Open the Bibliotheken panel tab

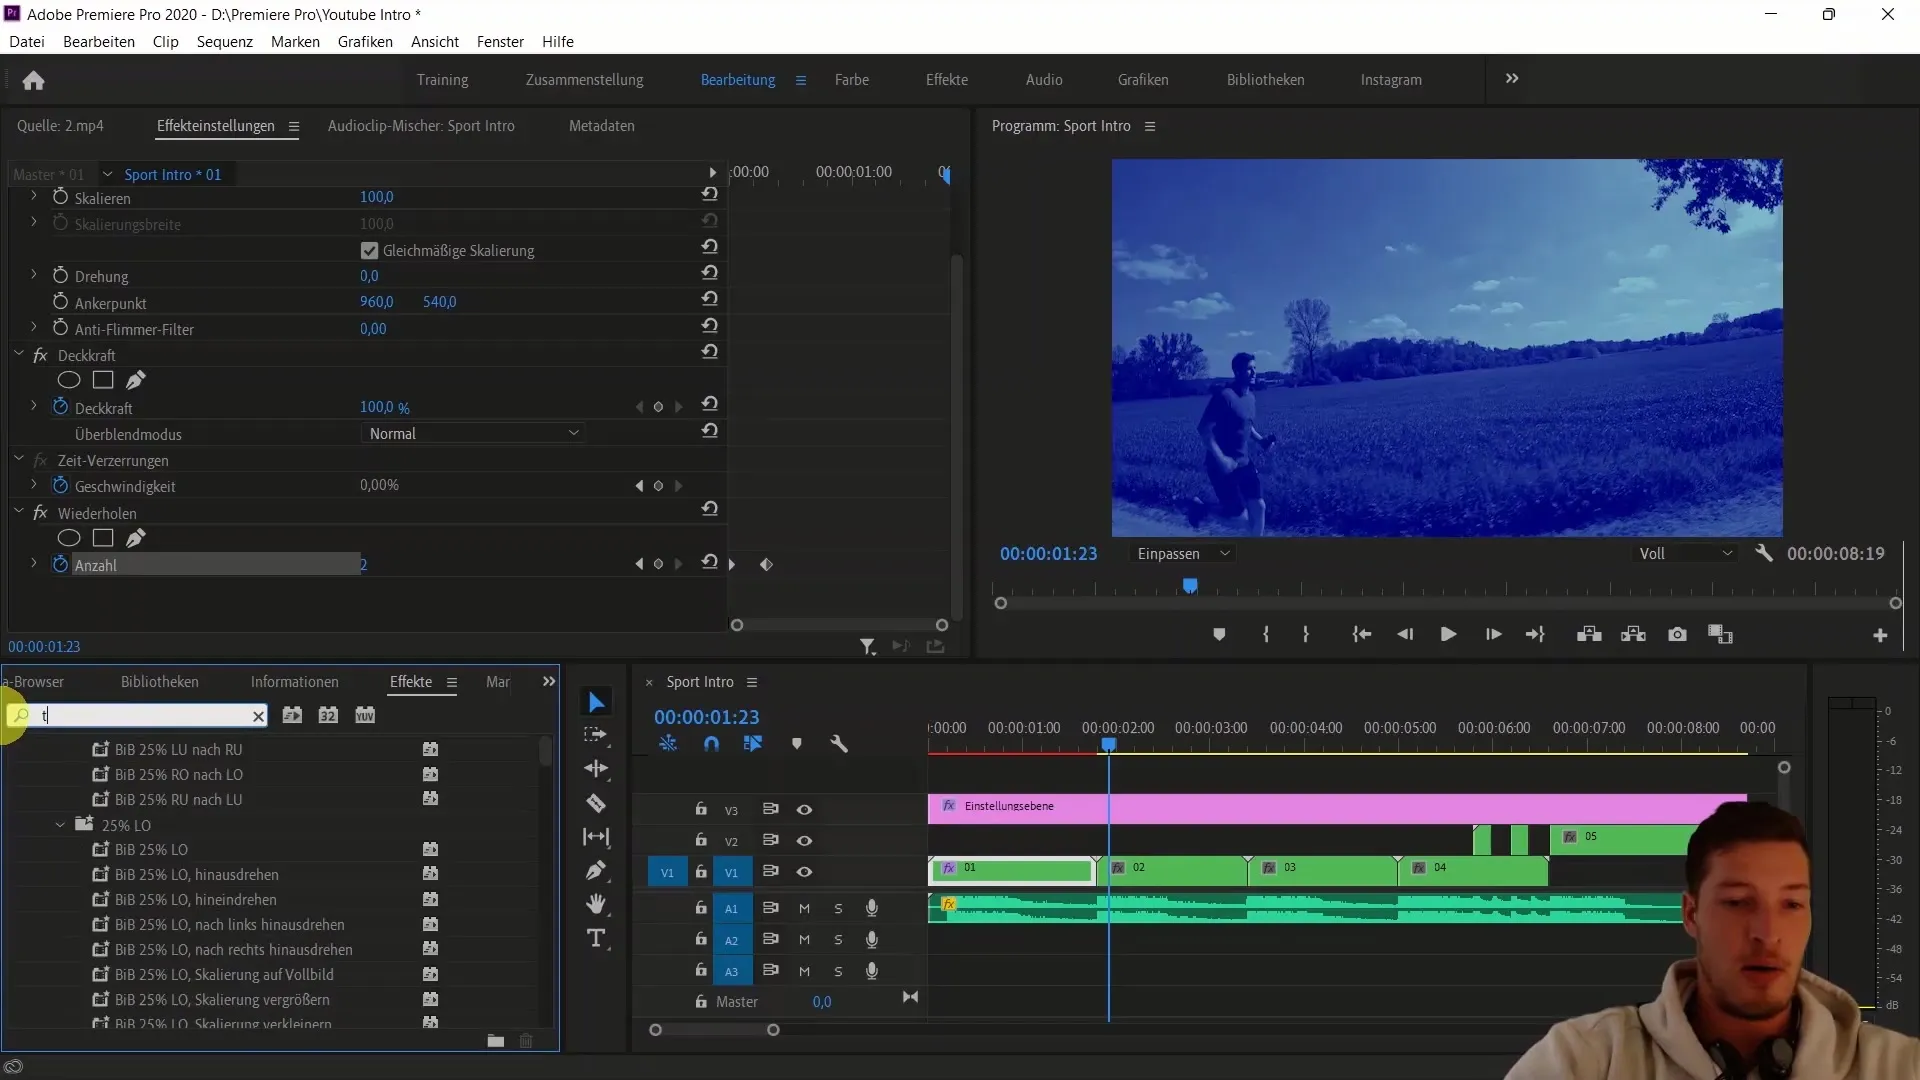point(159,681)
